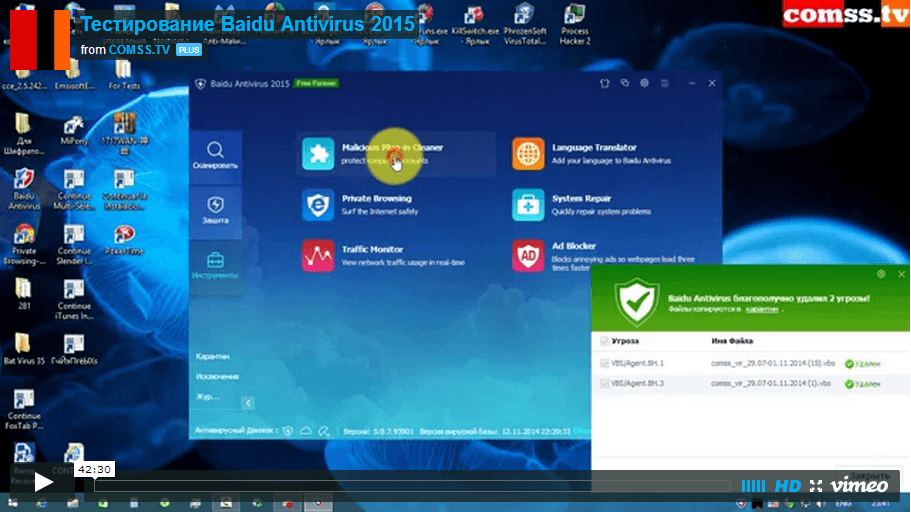This screenshot has width=911, height=512.
Task: Open the For Tests desktop folder
Action: (x=123, y=74)
